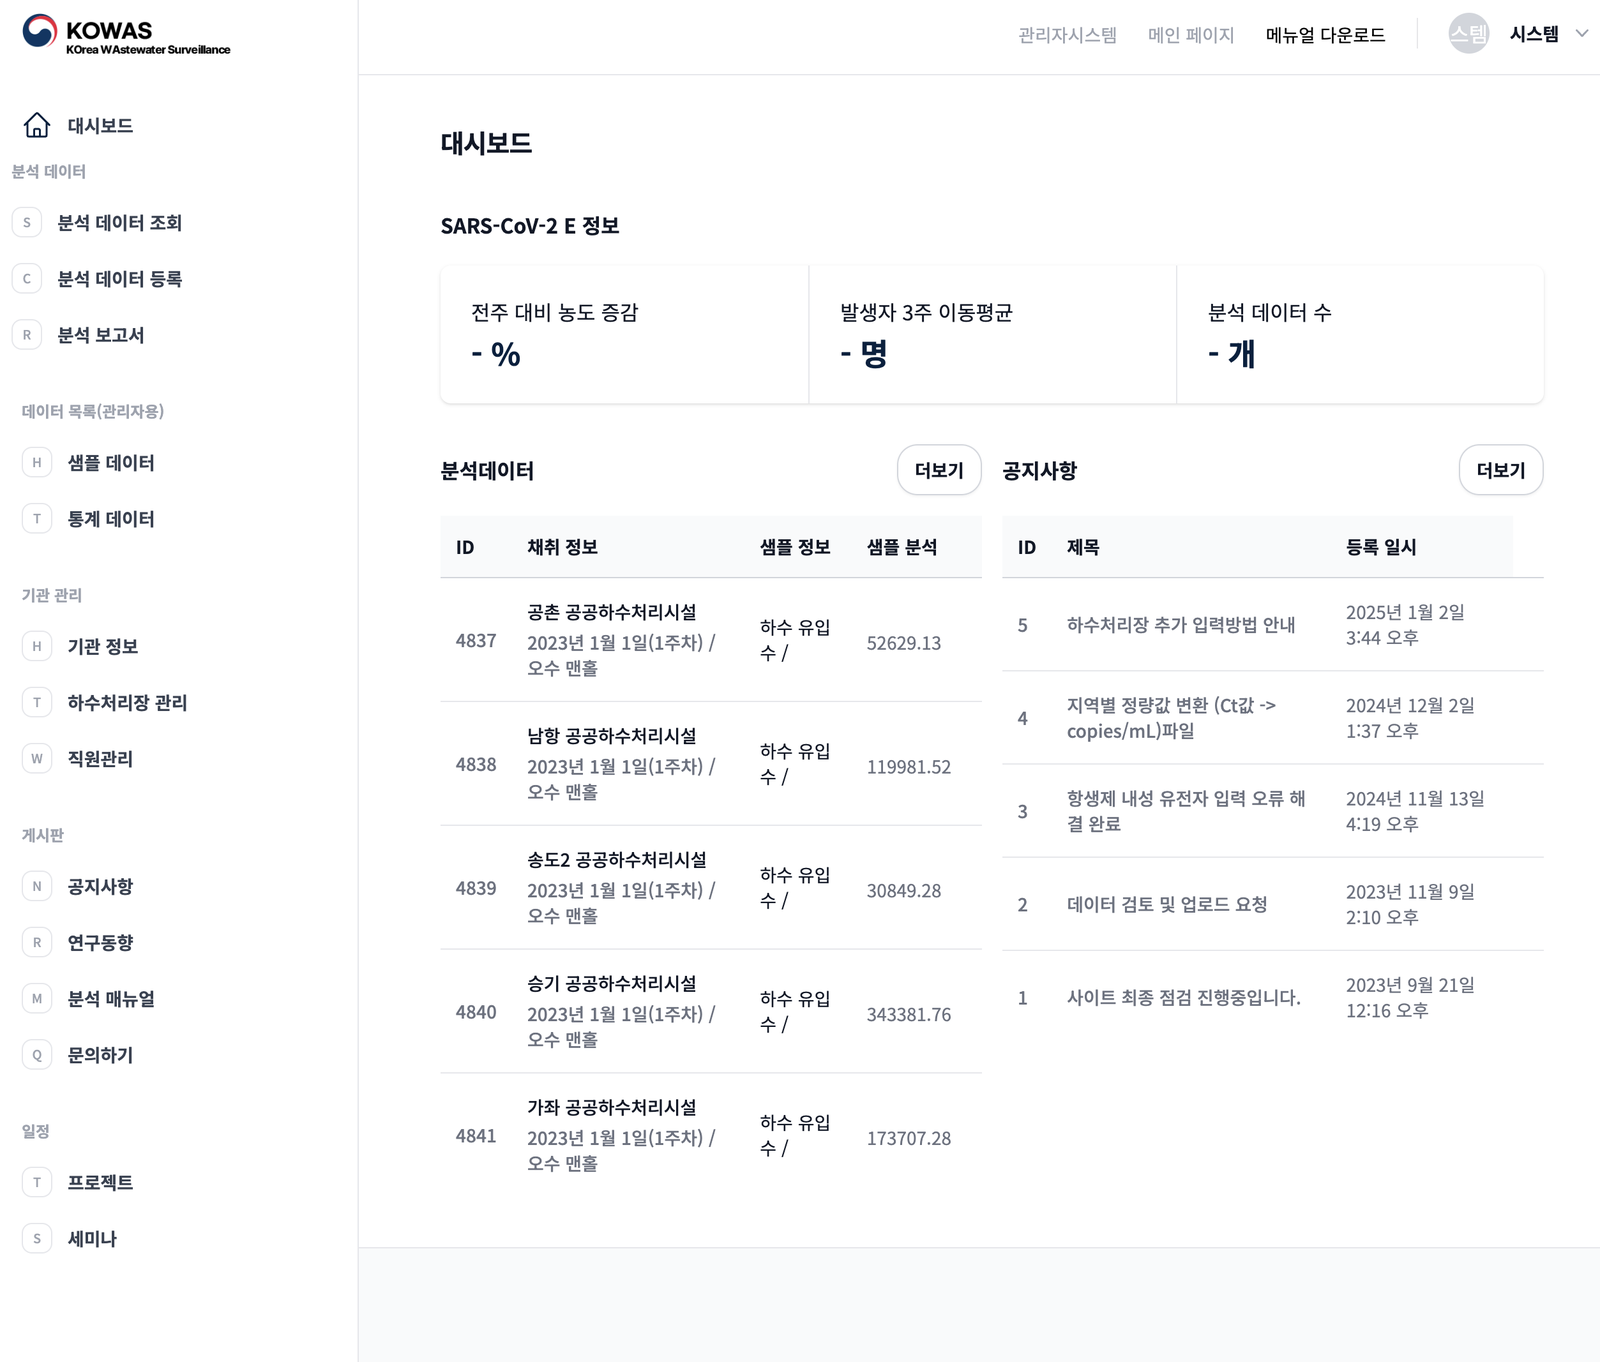This screenshot has height=1362, width=1600.
Task: Open notice 사이트 최종 점검 진행중입니다.
Action: 1184,998
